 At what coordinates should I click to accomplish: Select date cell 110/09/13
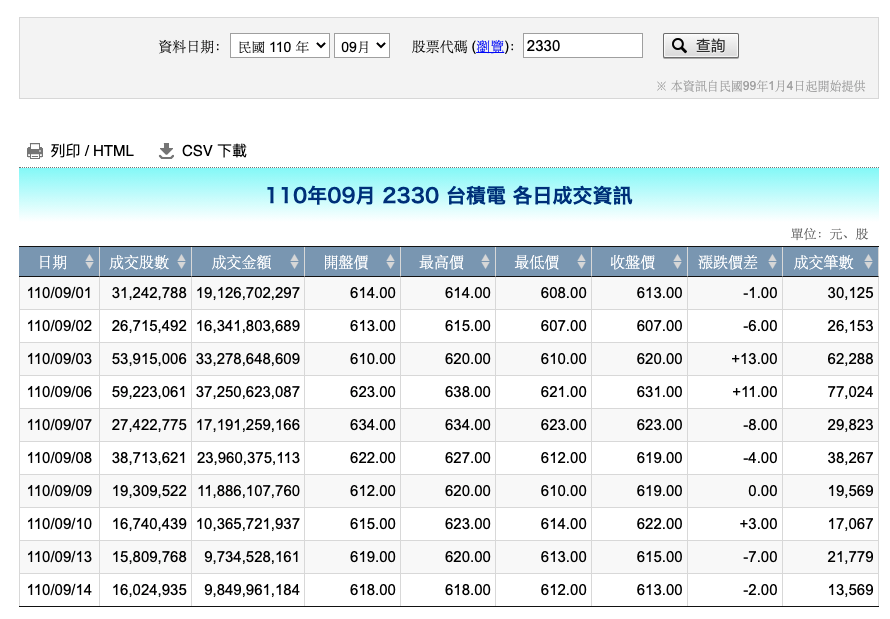pyautogui.click(x=59, y=557)
